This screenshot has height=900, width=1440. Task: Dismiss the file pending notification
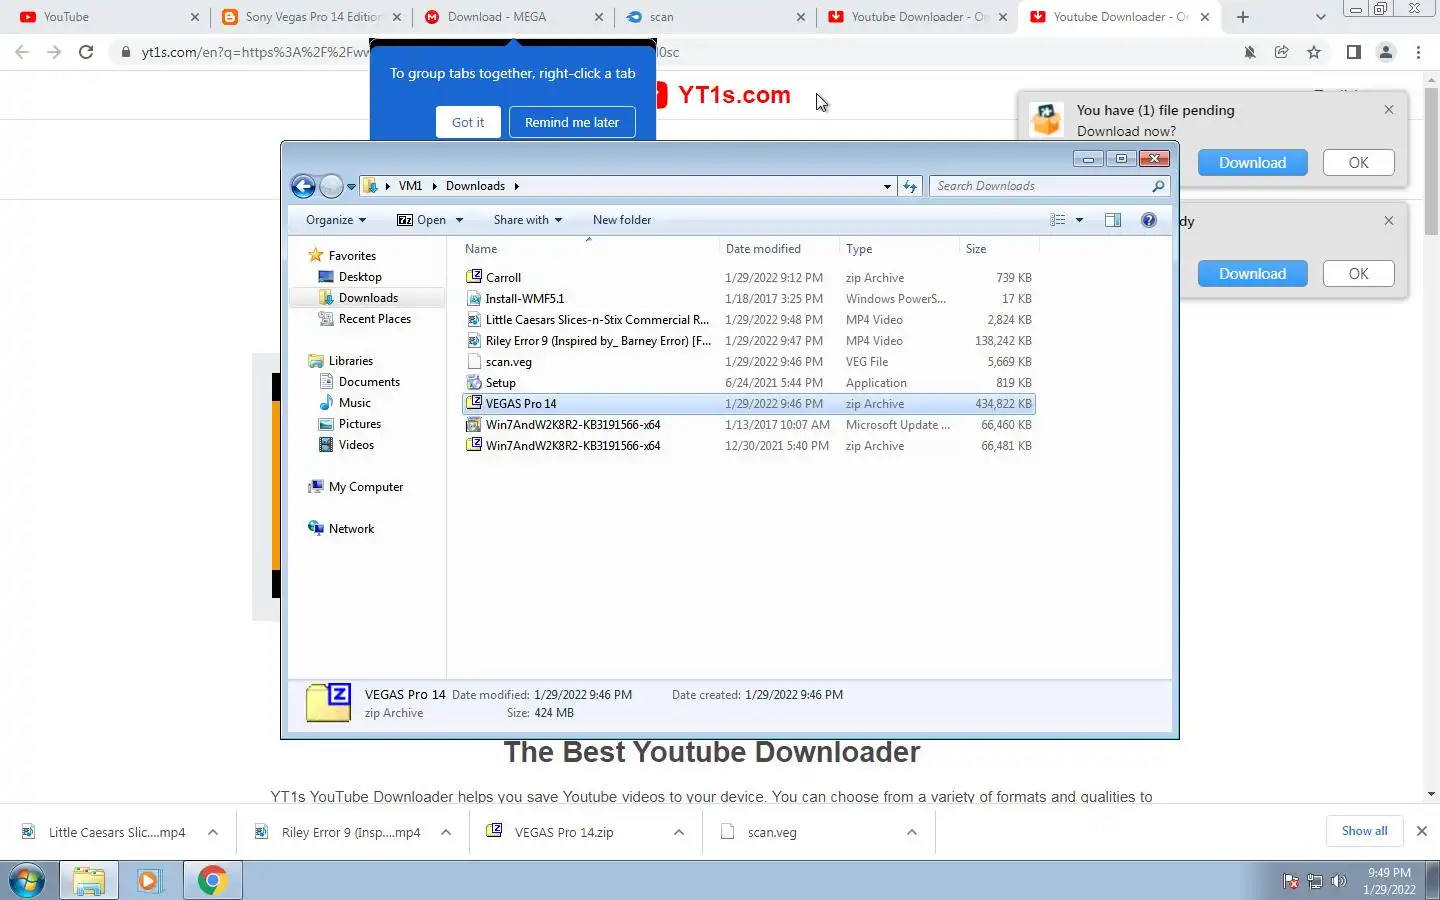(1389, 110)
